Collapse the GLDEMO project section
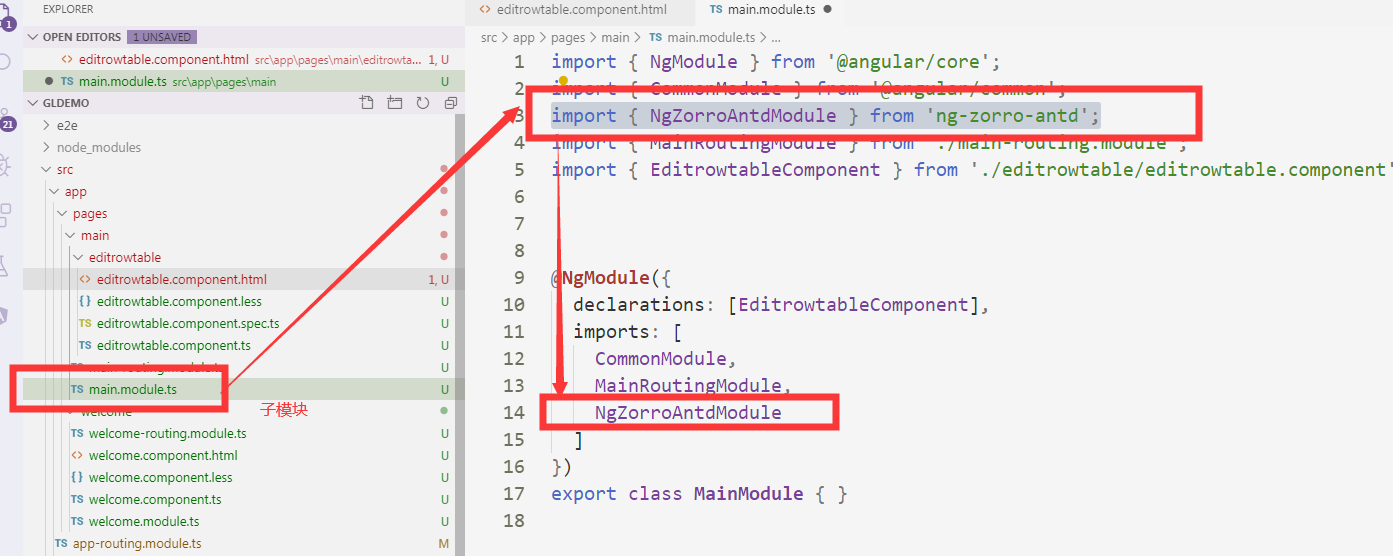This screenshot has height=556, width=1393. click(33, 103)
